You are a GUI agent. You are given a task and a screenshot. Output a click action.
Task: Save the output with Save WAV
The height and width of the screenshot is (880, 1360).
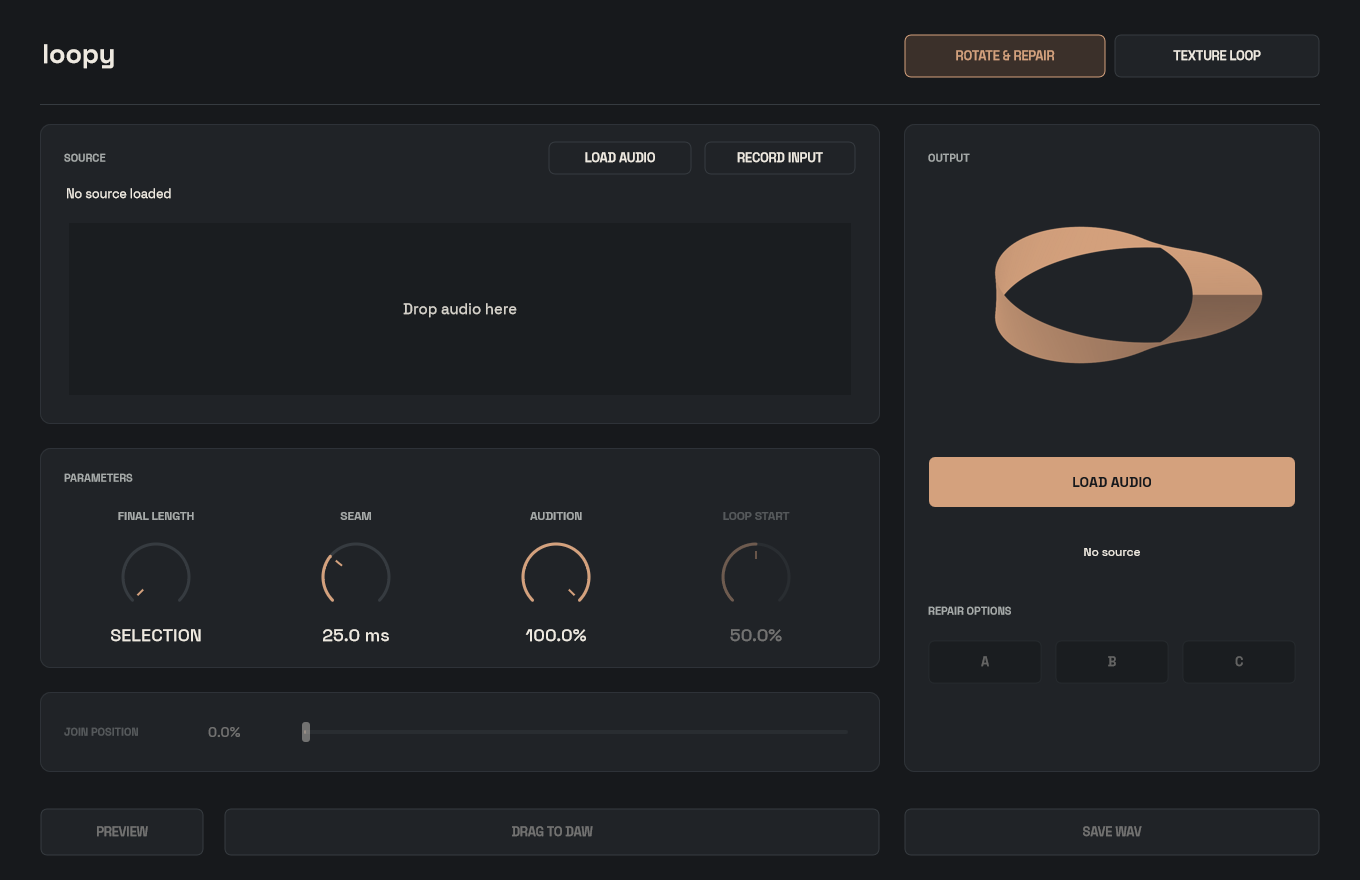coord(1112,832)
